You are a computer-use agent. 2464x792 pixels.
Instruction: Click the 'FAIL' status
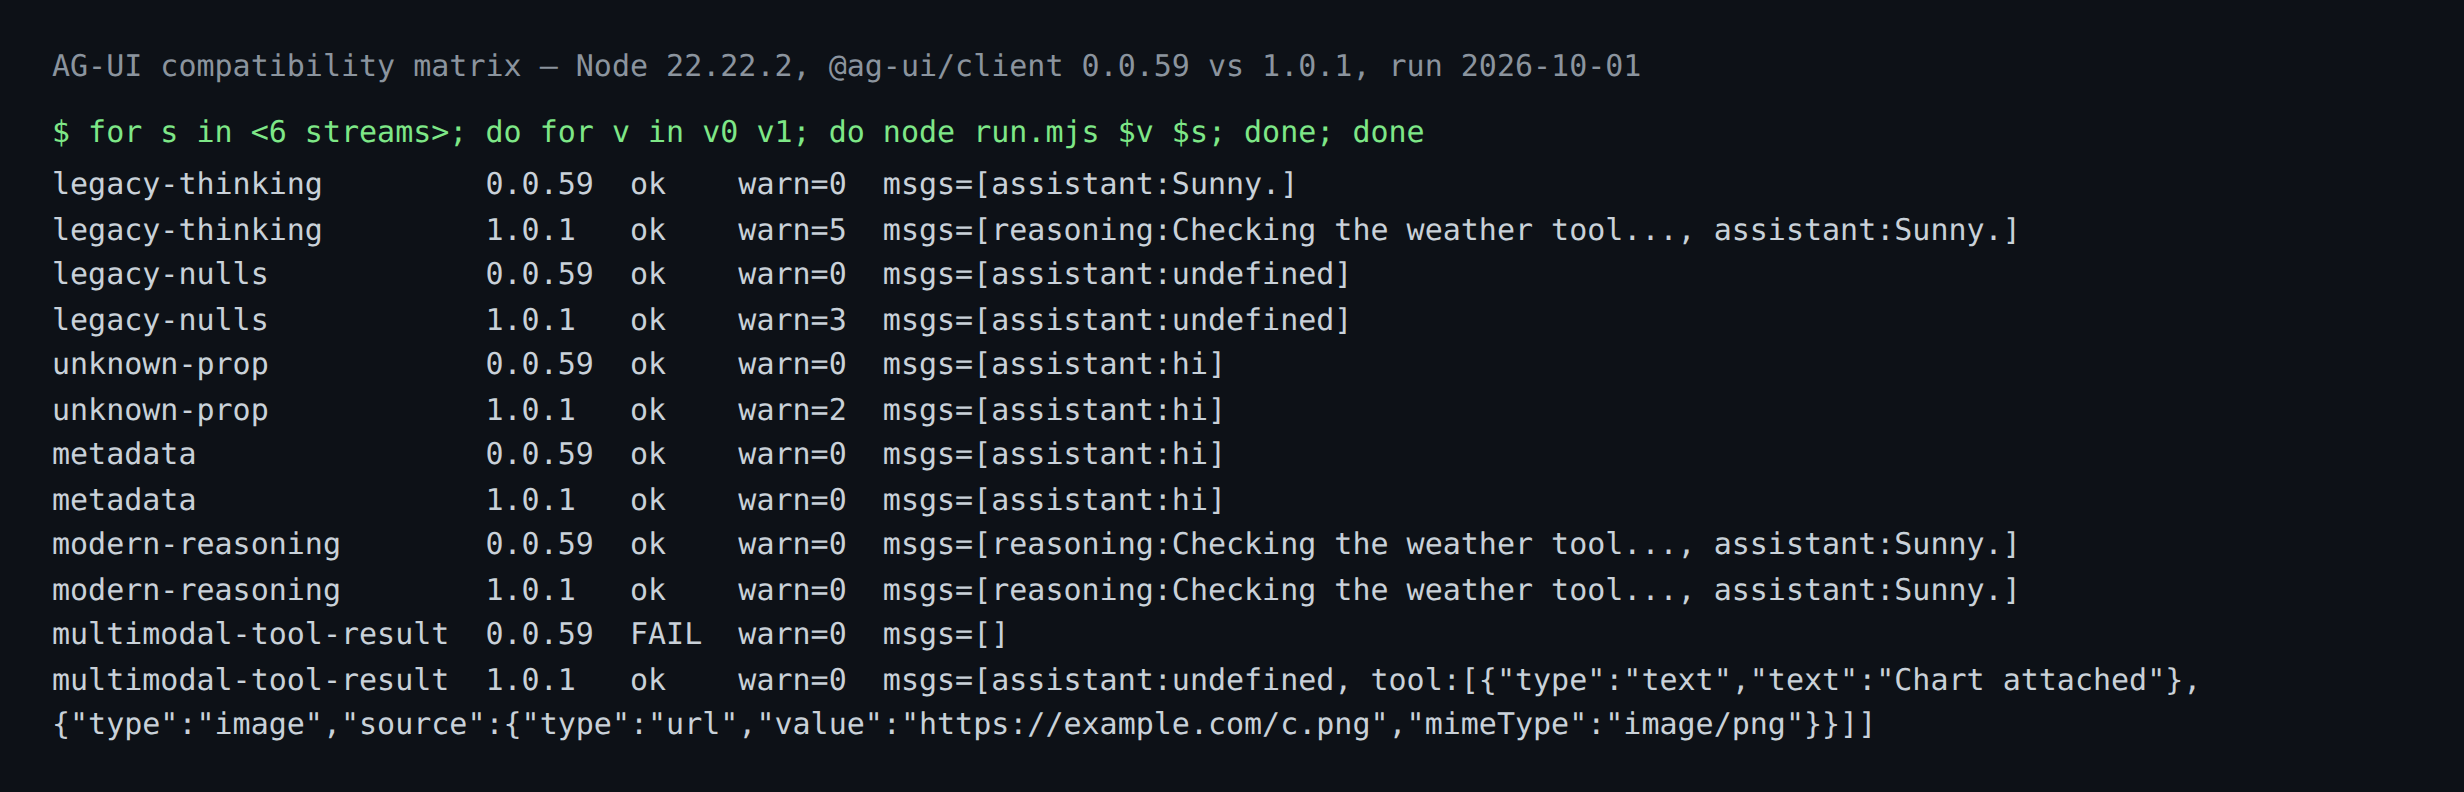pyautogui.click(x=666, y=634)
